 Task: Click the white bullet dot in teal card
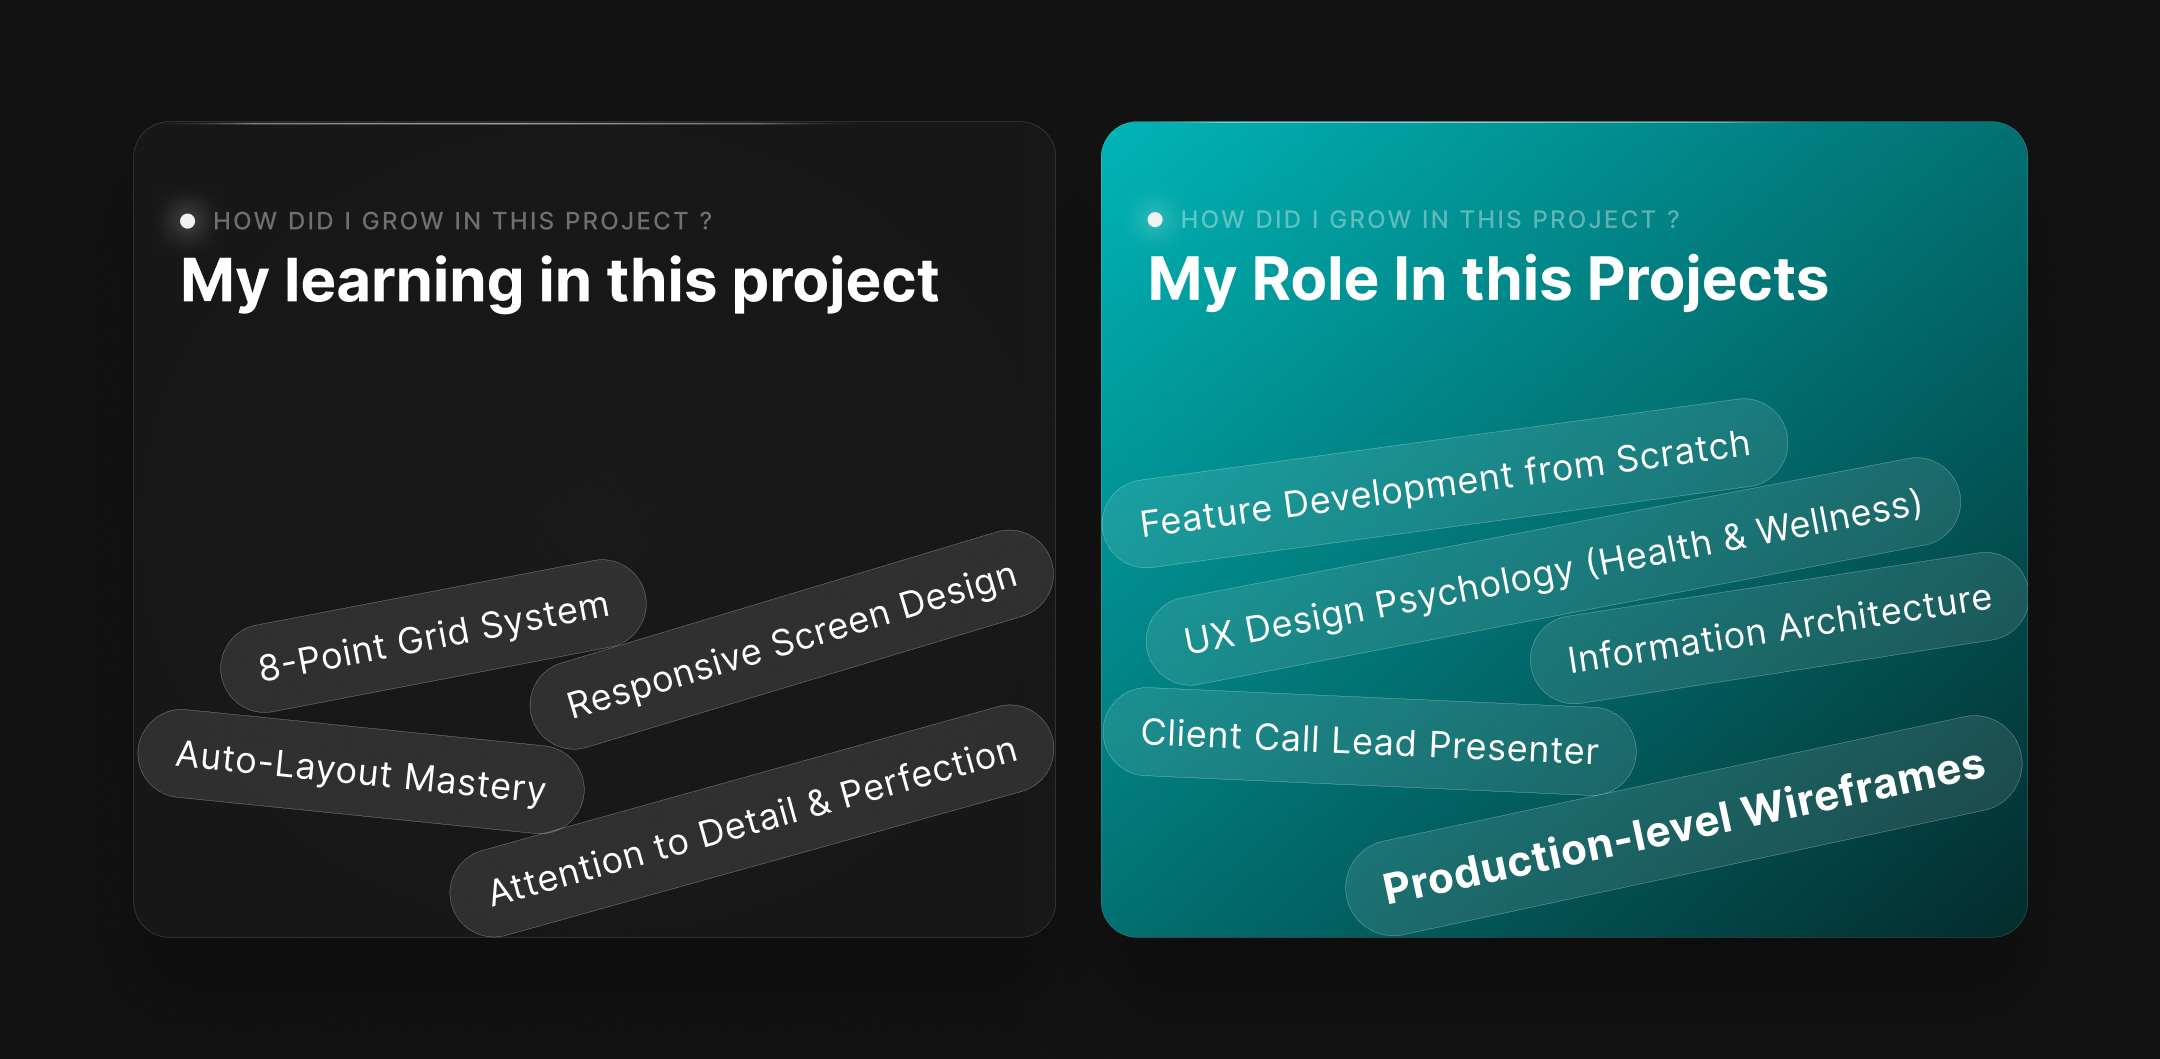[1155, 219]
